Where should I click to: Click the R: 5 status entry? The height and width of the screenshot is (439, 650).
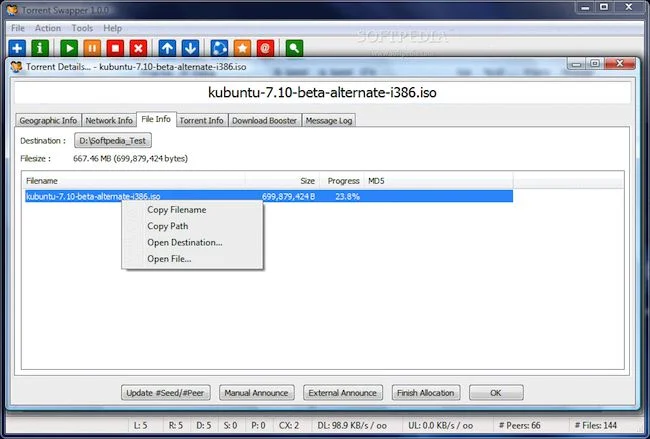[x=175, y=425]
